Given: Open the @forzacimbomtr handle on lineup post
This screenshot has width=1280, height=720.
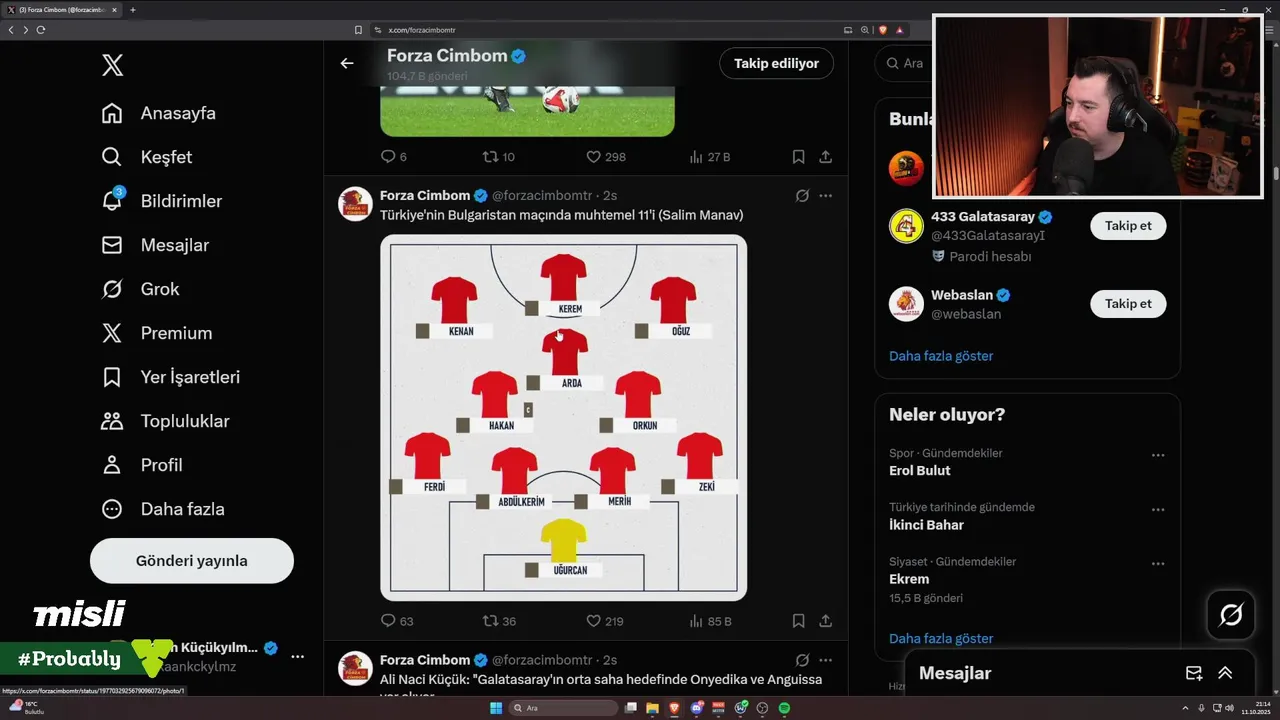Looking at the screenshot, I should (x=542, y=196).
